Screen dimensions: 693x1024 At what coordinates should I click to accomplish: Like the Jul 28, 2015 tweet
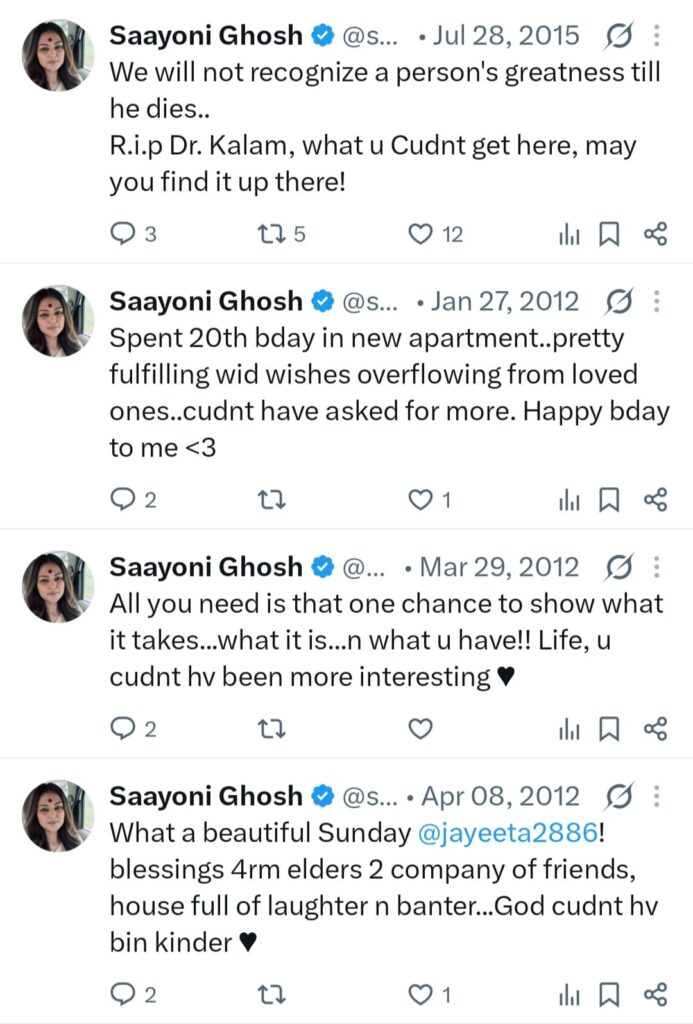(x=421, y=234)
